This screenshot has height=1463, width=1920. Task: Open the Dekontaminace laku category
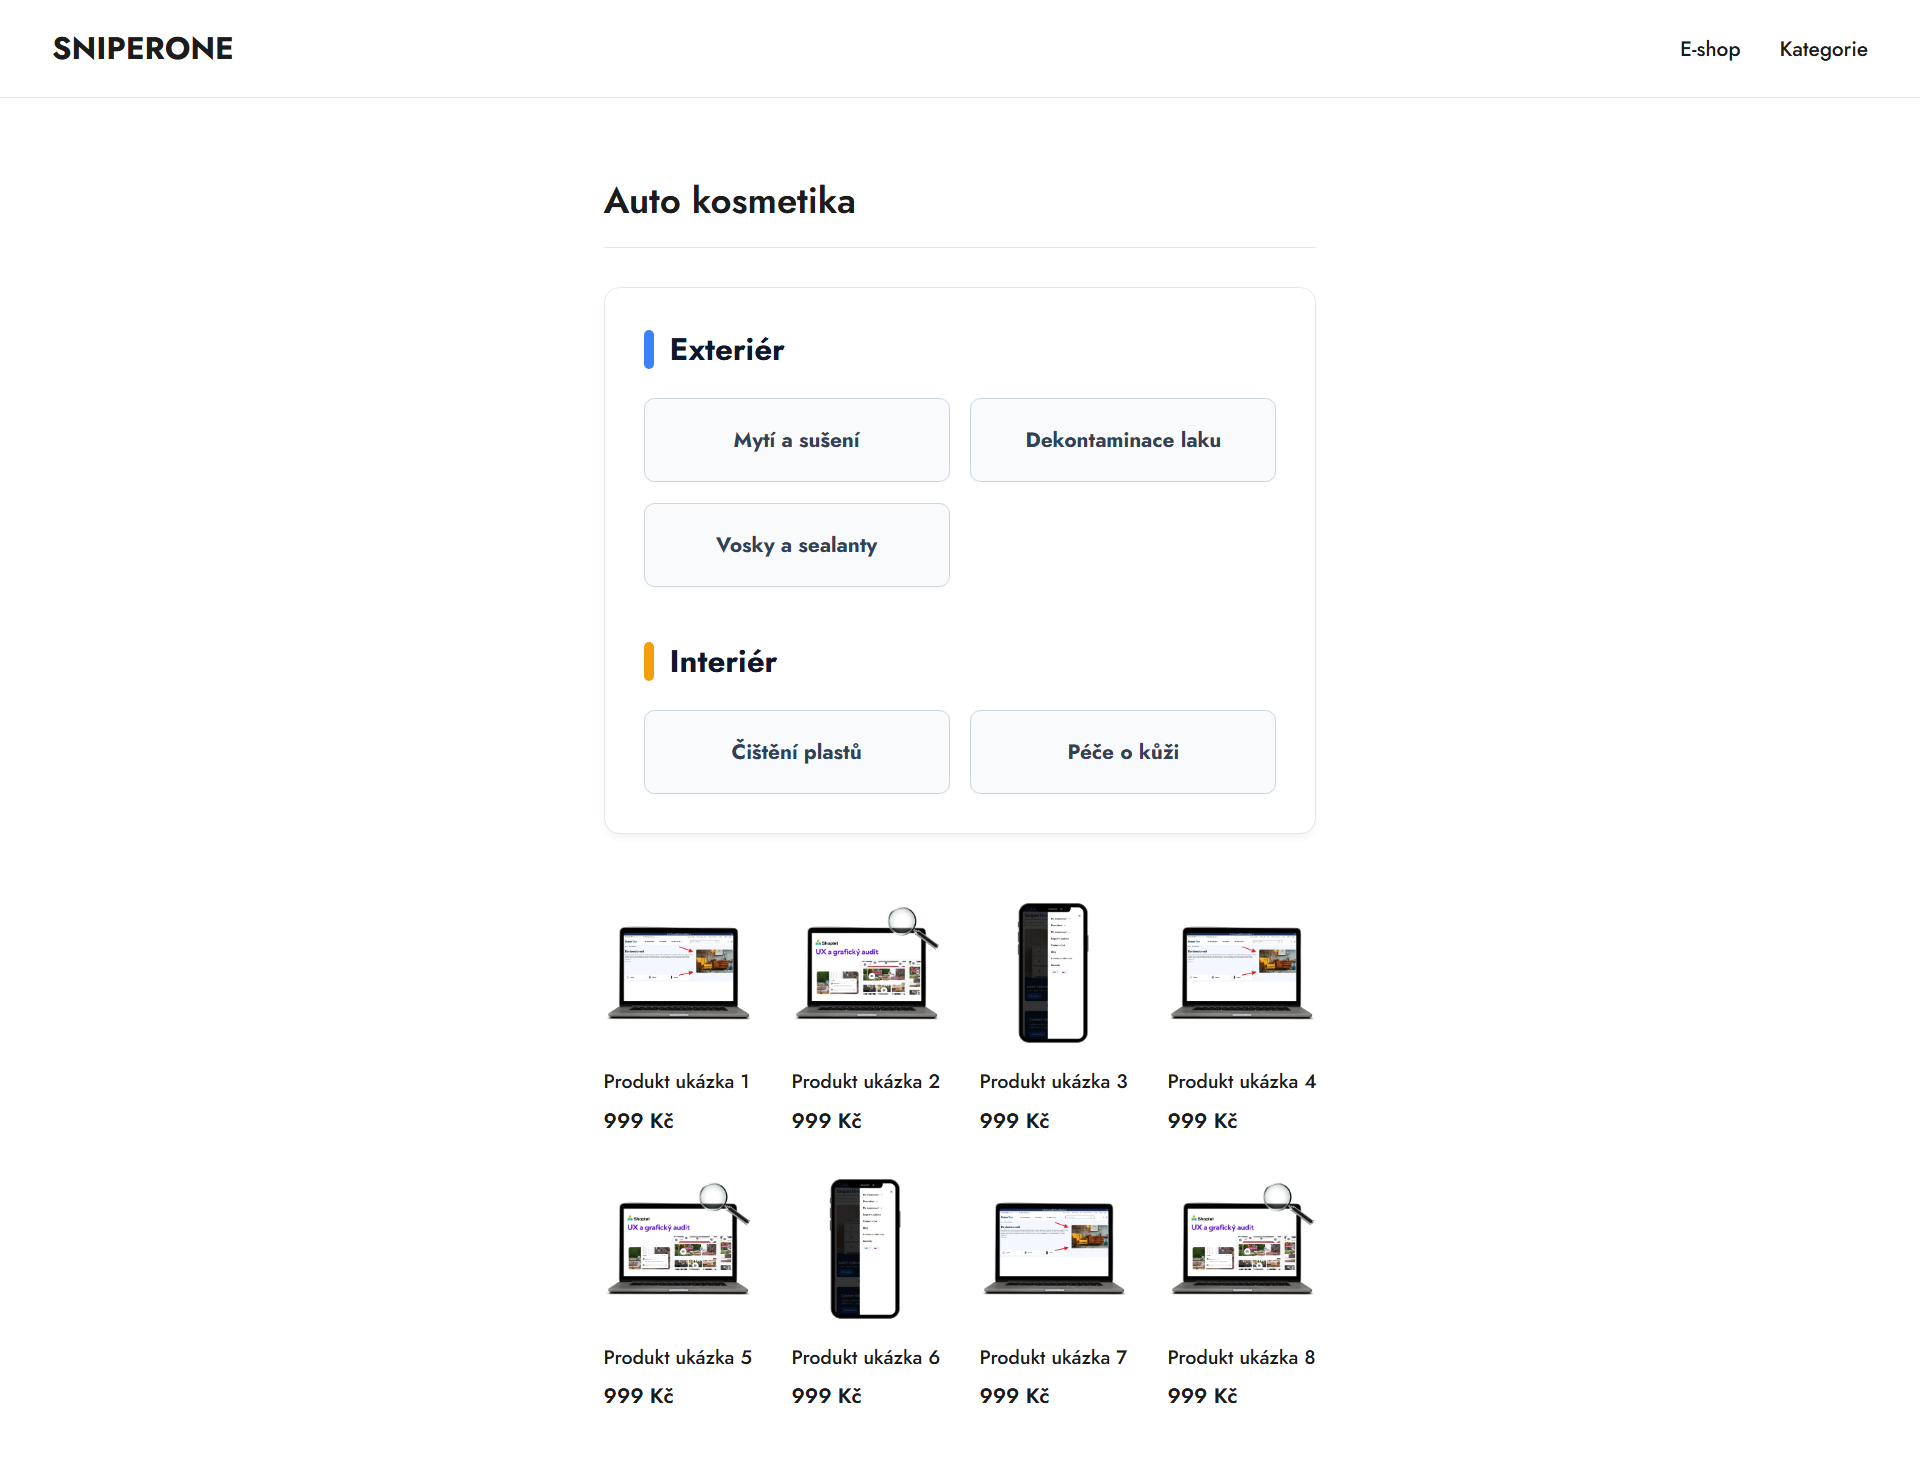[1123, 440]
